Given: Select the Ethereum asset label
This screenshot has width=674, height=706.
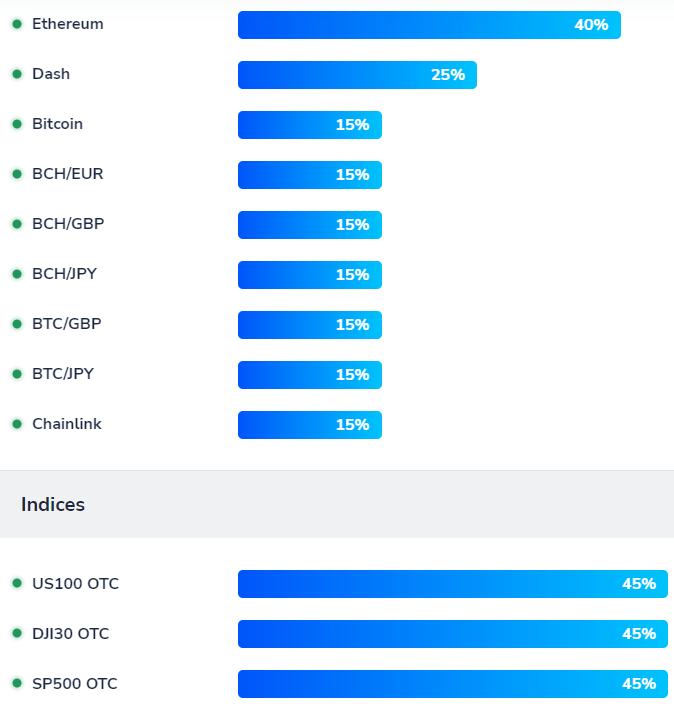Looking at the screenshot, I should click(67, 24).
